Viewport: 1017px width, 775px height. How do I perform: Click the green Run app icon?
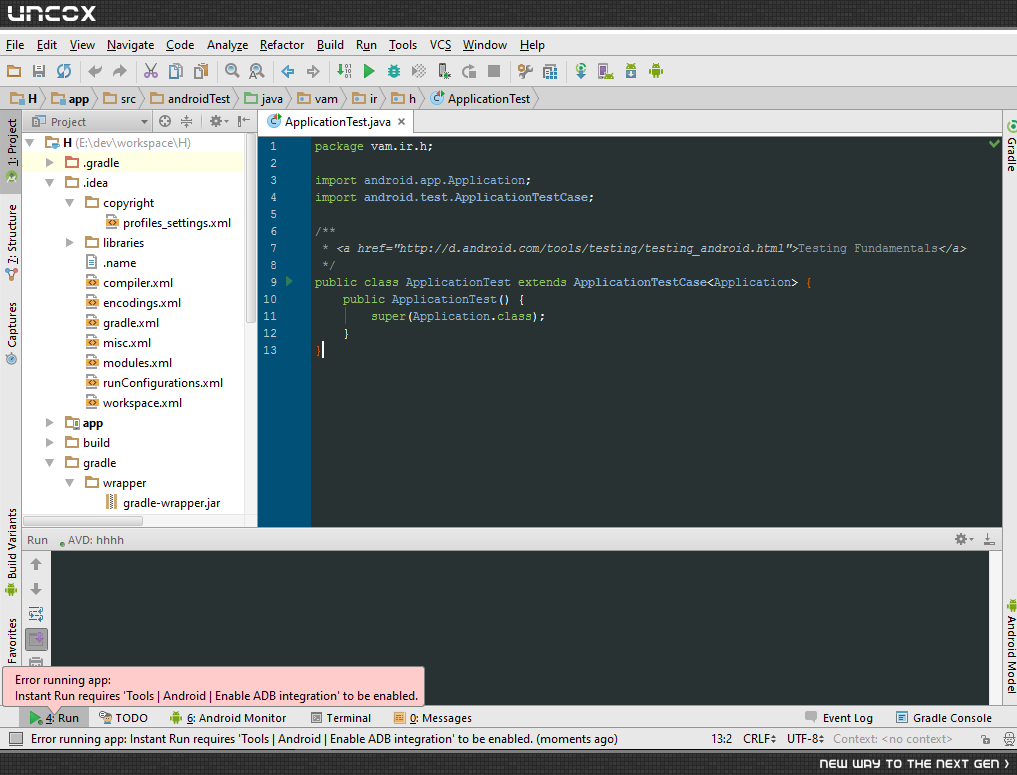(369, 71)
